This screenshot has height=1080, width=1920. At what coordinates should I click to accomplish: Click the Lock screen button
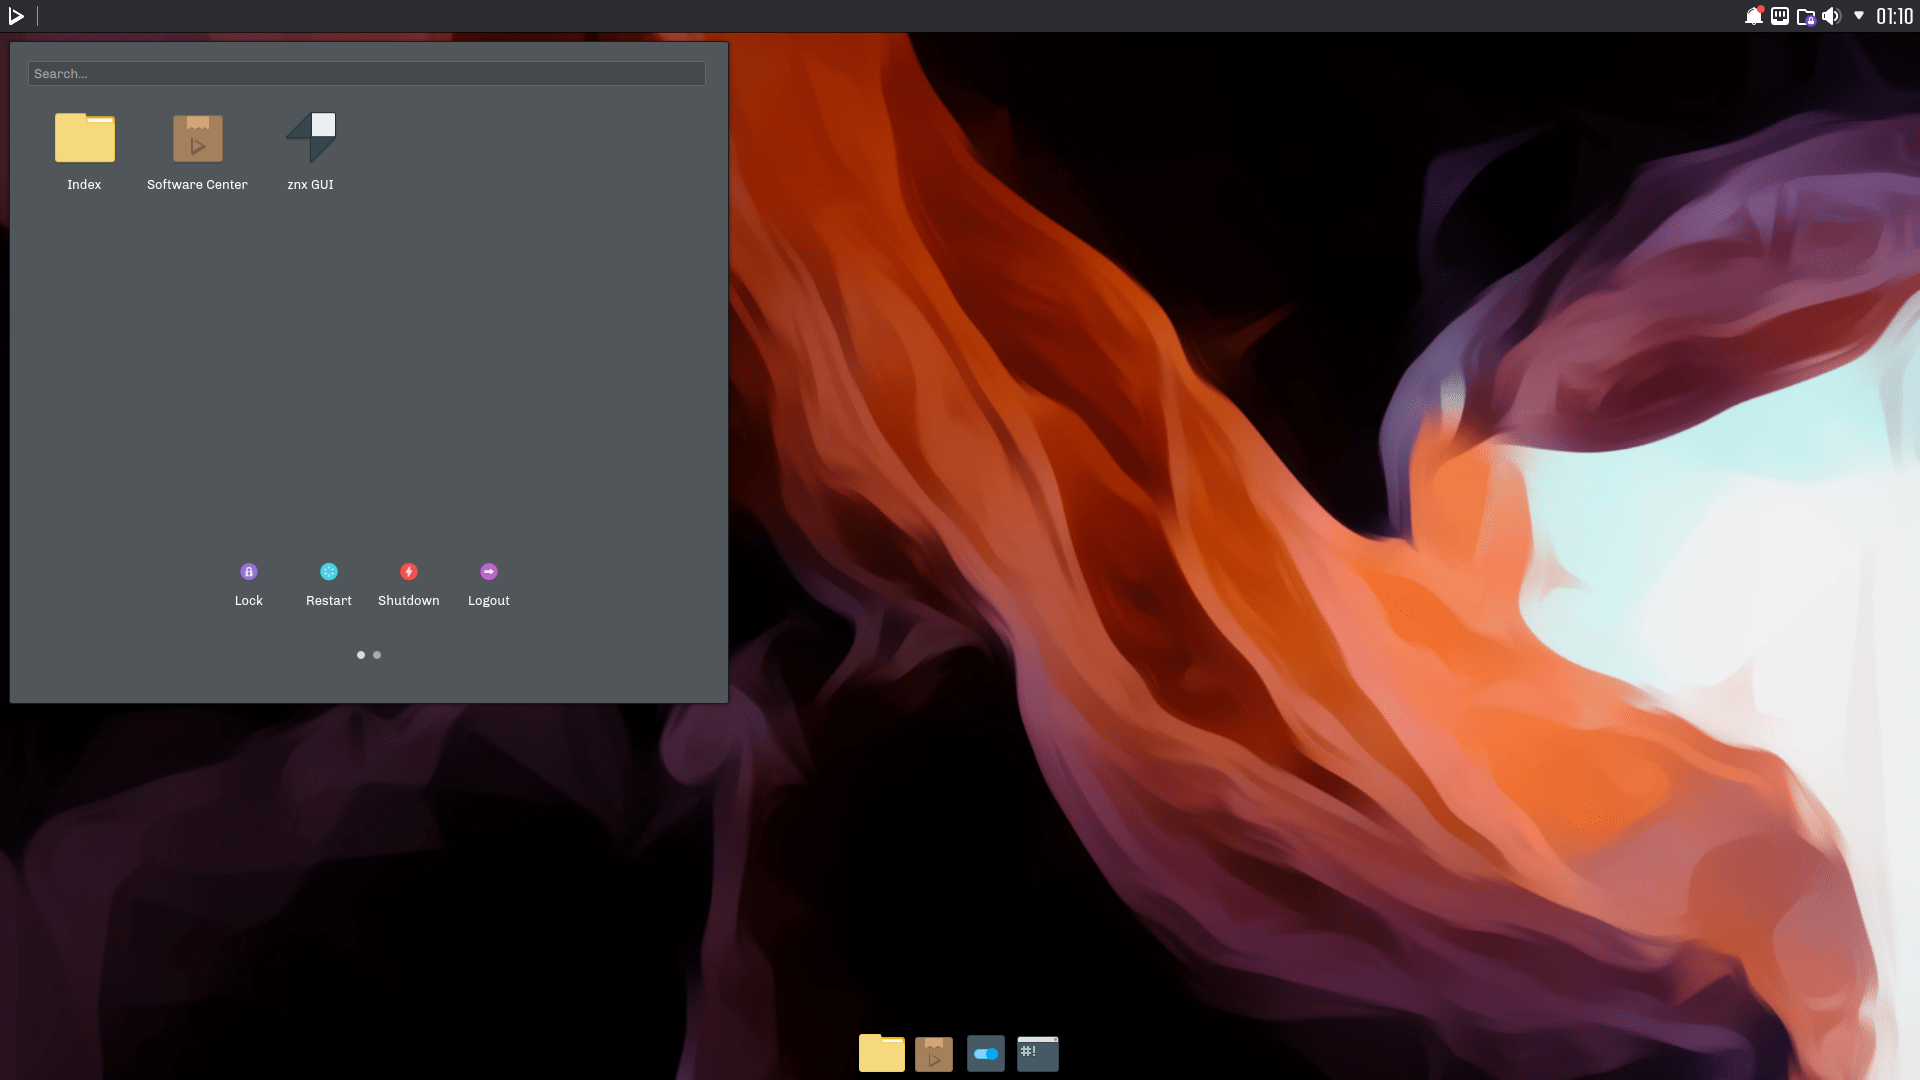click(x=248, y=571)
